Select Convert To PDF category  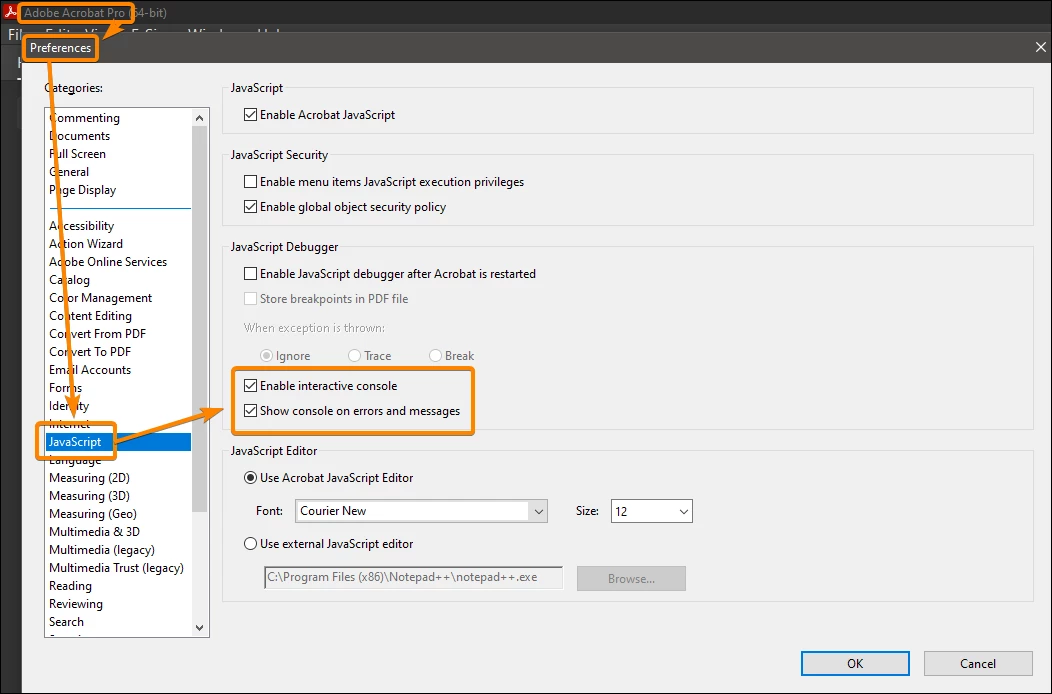pyautogui.click(x=90, y=352)
